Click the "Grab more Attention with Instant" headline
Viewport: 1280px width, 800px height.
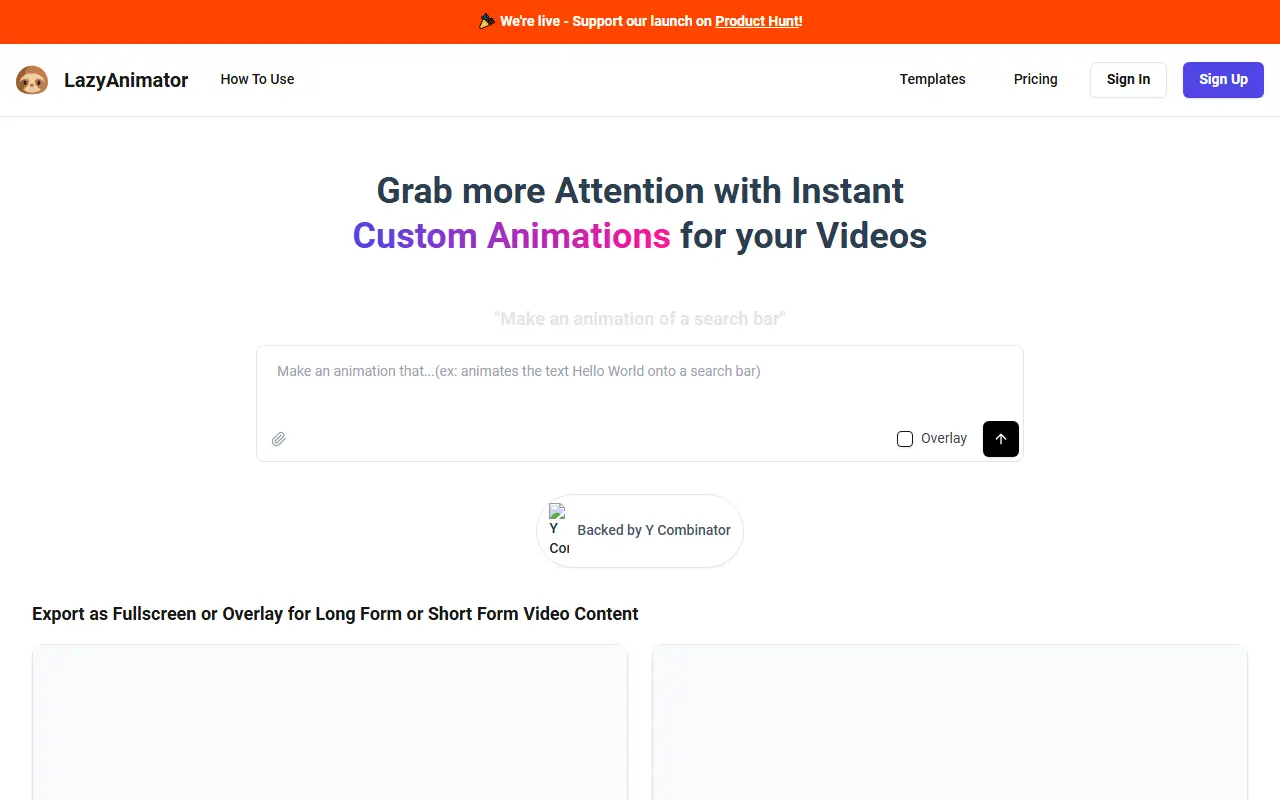tap(640, 190)
